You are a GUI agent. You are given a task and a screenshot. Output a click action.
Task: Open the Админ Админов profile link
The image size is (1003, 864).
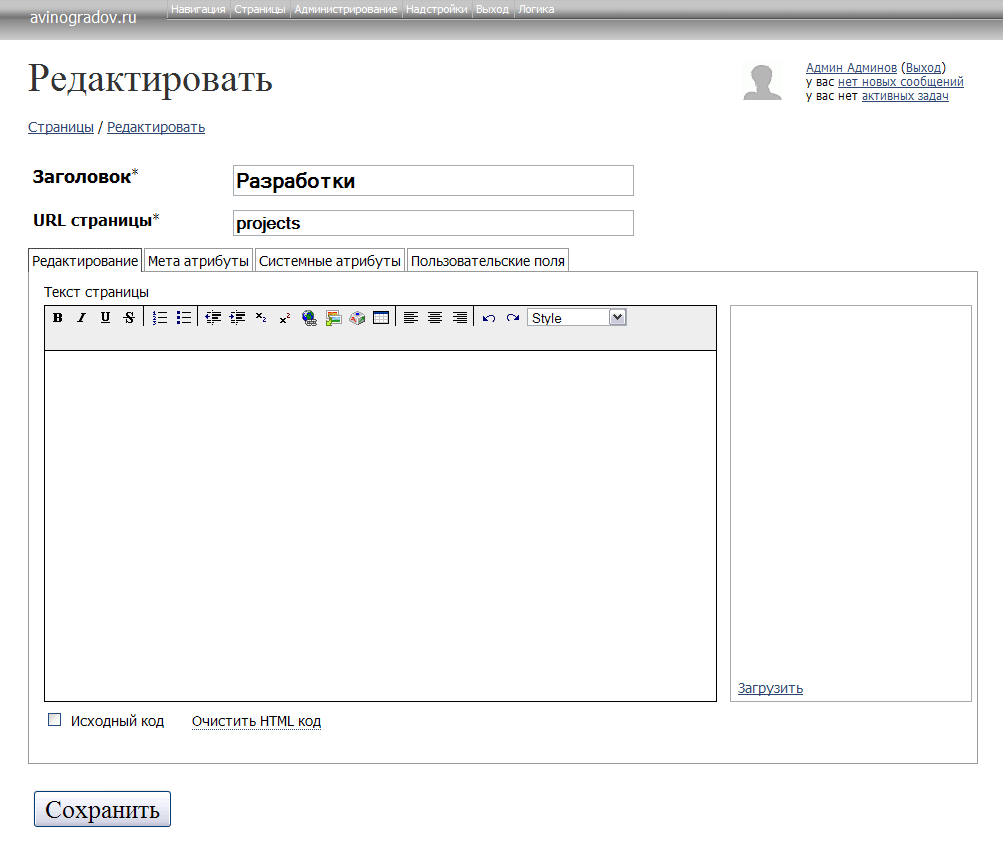click(x=851, y=67)
